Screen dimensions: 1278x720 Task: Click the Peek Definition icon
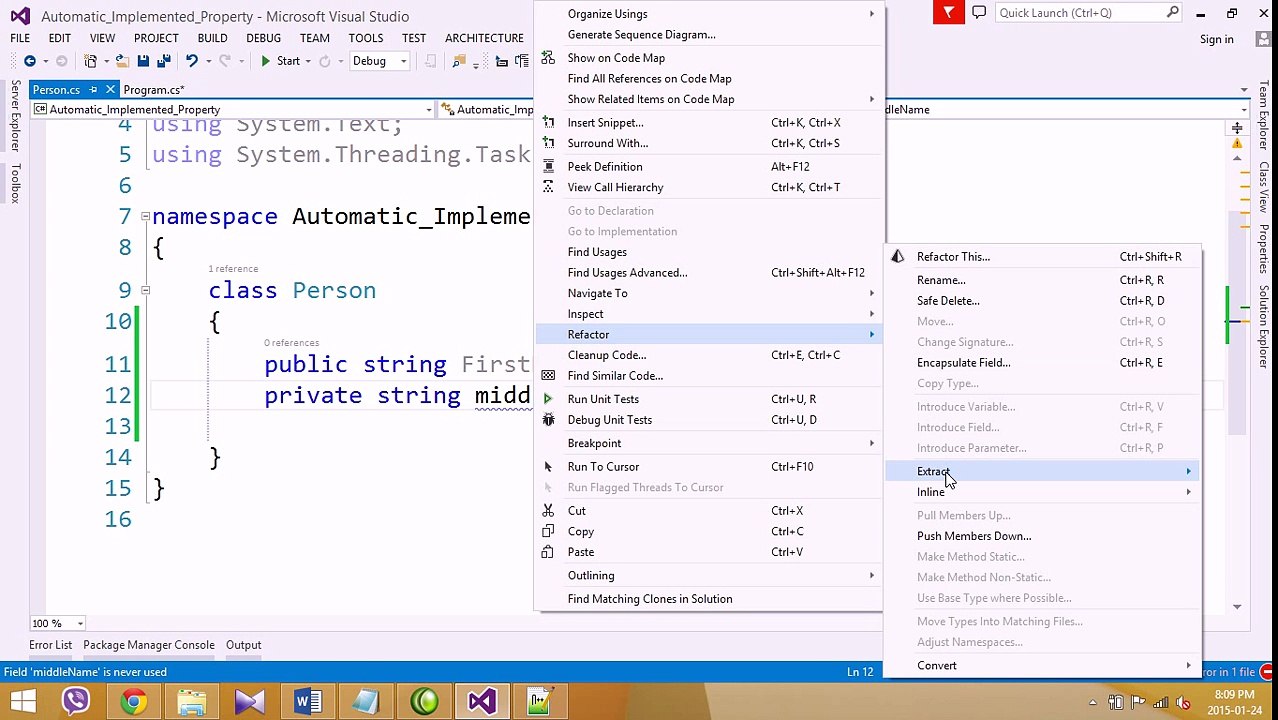548,167
